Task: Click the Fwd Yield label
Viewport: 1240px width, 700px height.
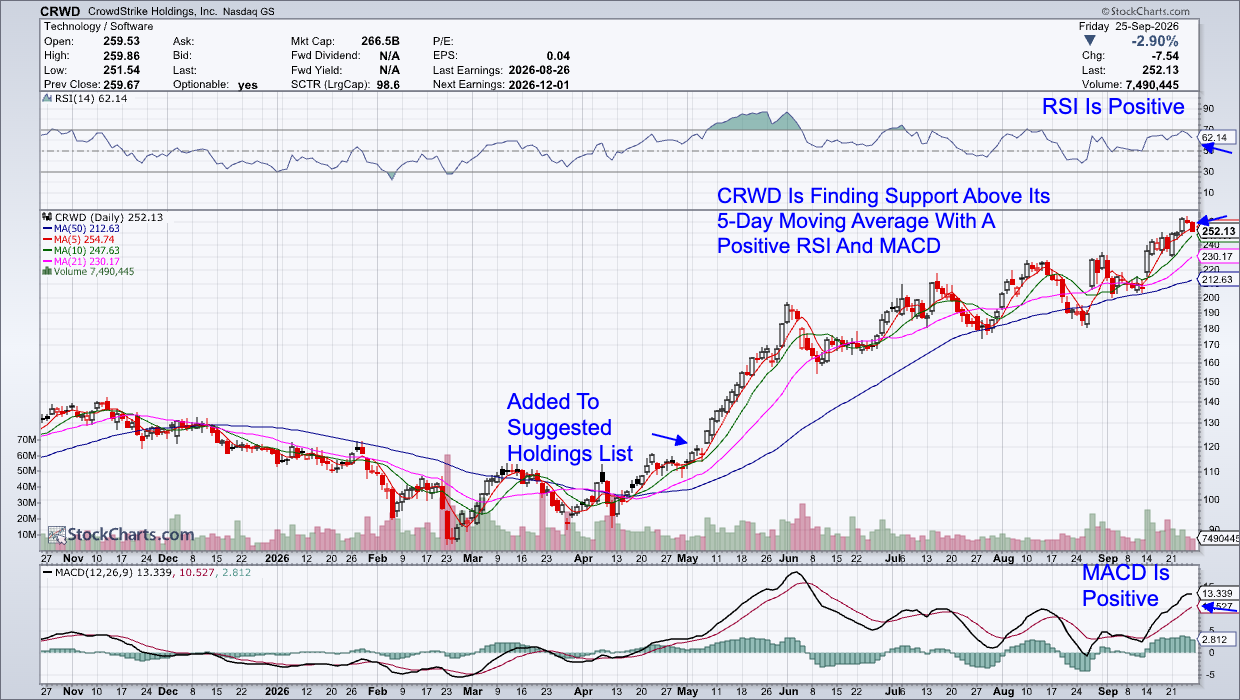Action: click(316, 71)
